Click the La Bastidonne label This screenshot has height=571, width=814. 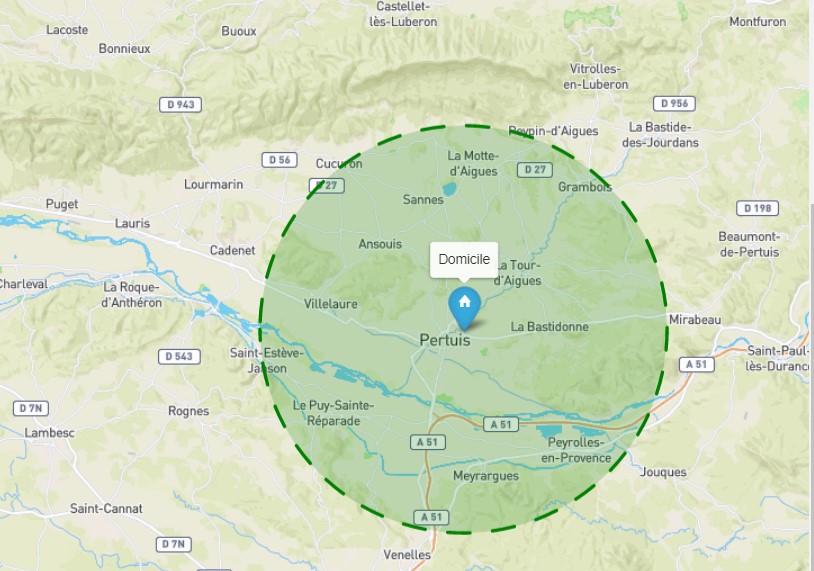[x=550, y=327]
